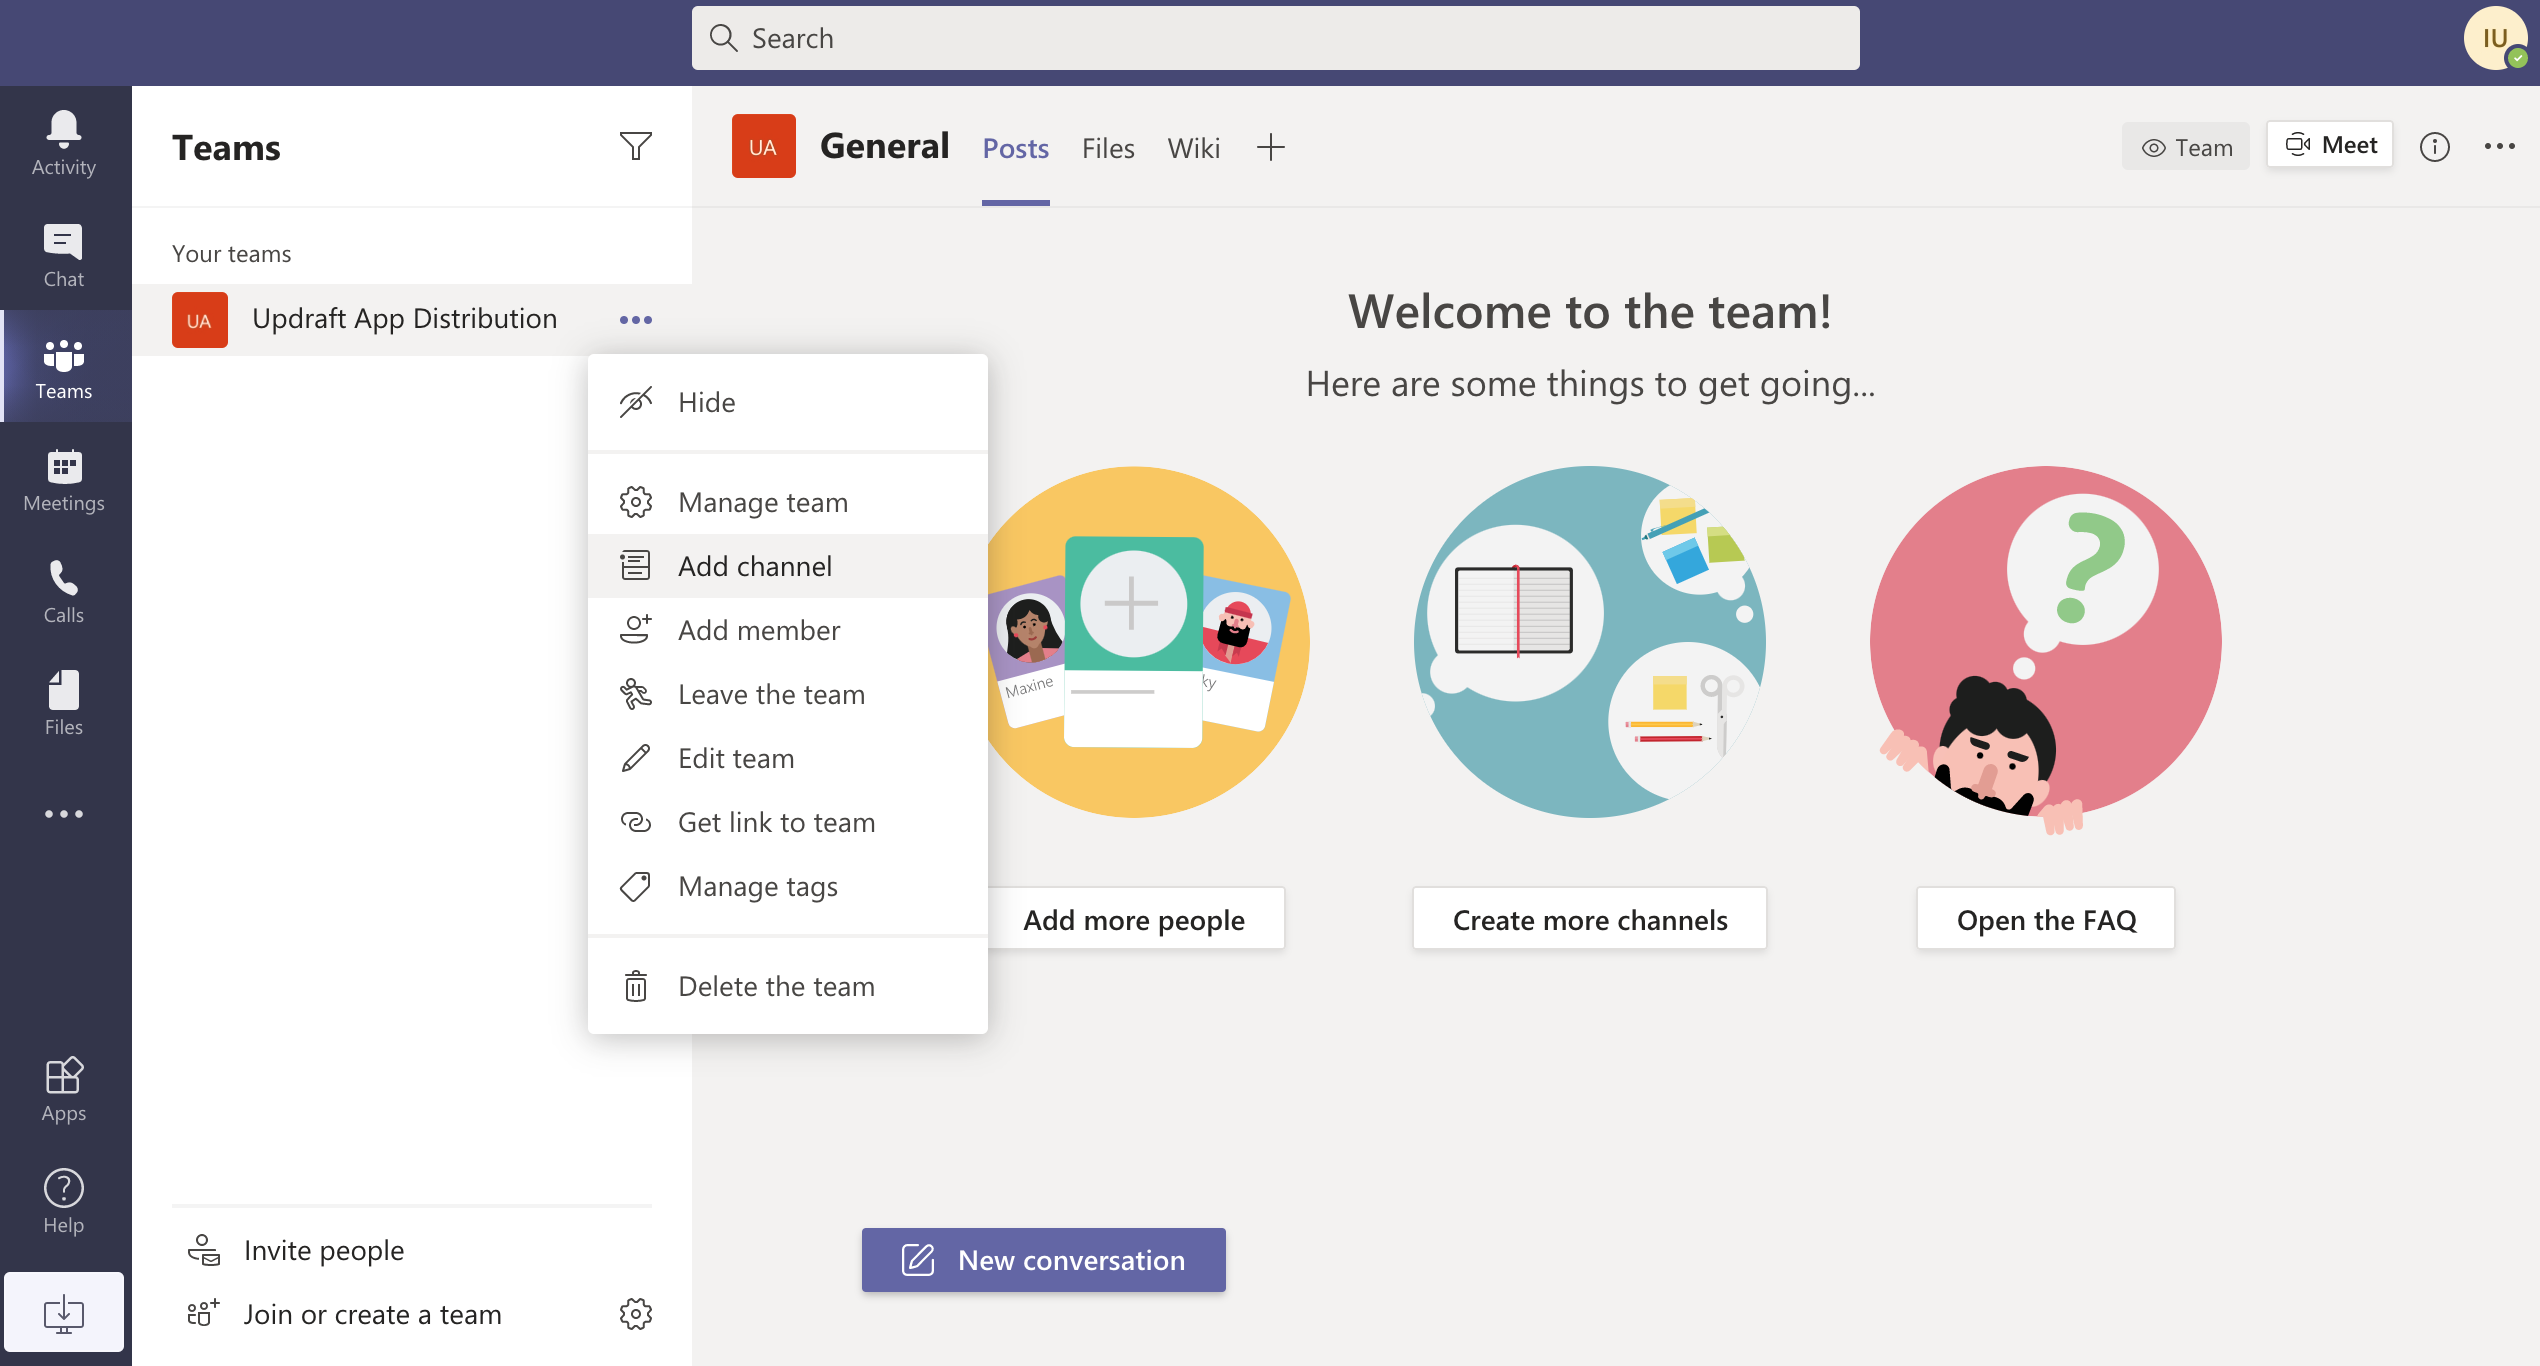Image resolution: width=2540 pixels, height=1366 pixels.
Task: Open the Apps store
Action: (64, 1089)
